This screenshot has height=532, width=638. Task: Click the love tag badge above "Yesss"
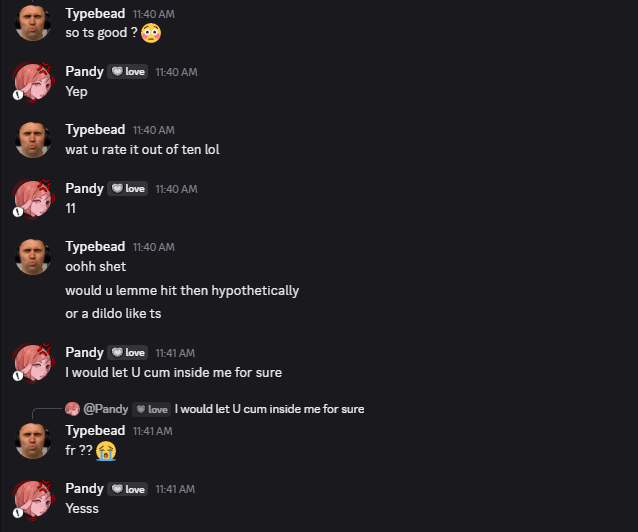128,489
